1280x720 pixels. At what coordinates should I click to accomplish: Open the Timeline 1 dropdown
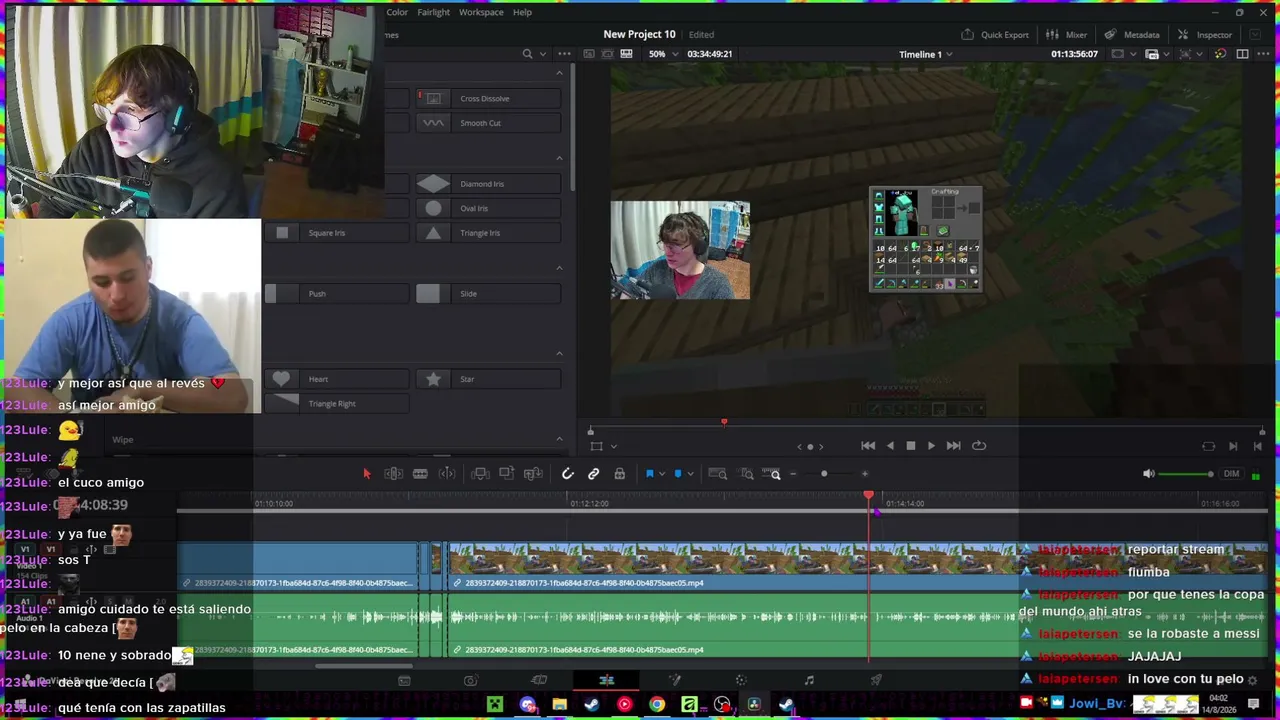click(926, 54)
